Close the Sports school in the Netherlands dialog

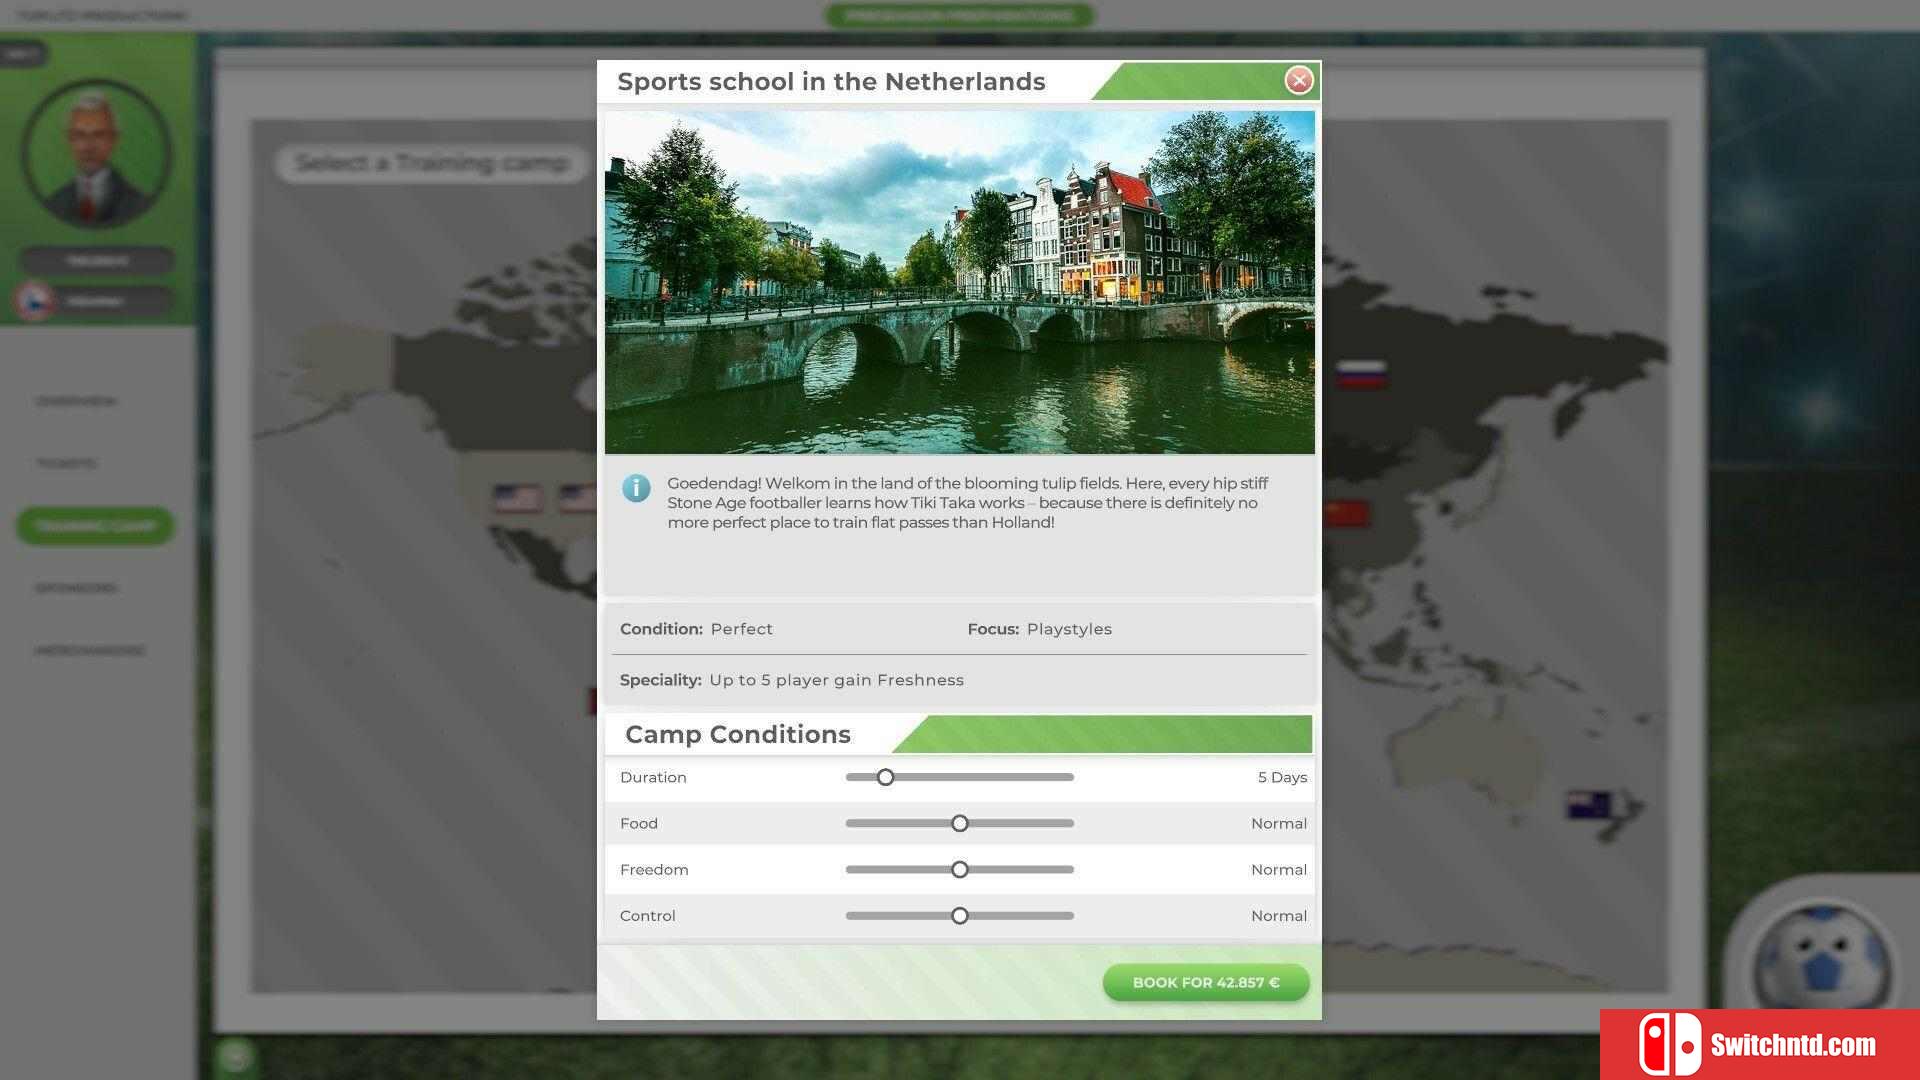(1298, 80)
